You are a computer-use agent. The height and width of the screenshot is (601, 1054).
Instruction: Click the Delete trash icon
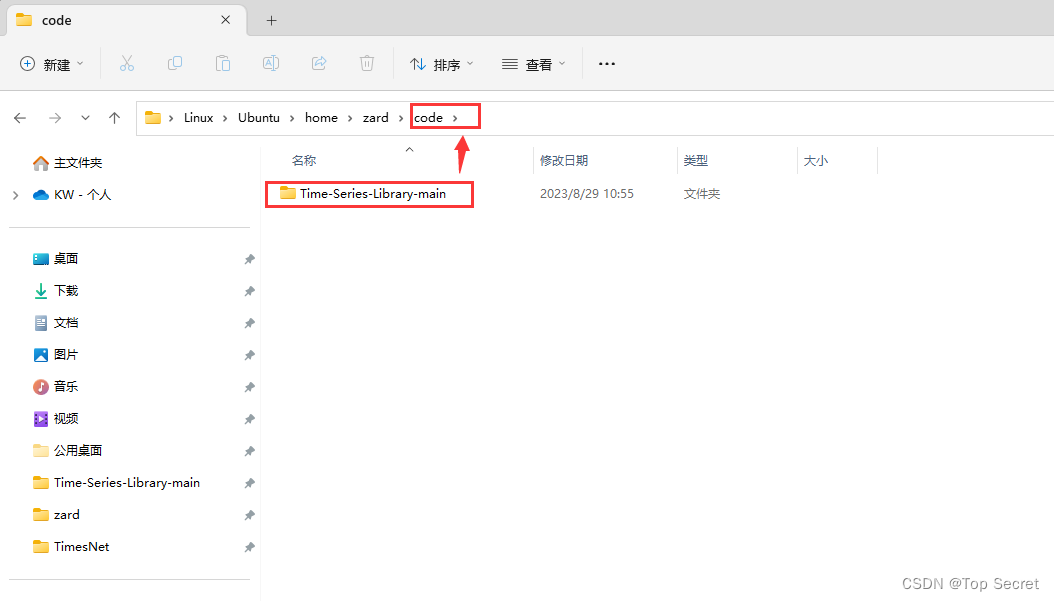point(366,64)
